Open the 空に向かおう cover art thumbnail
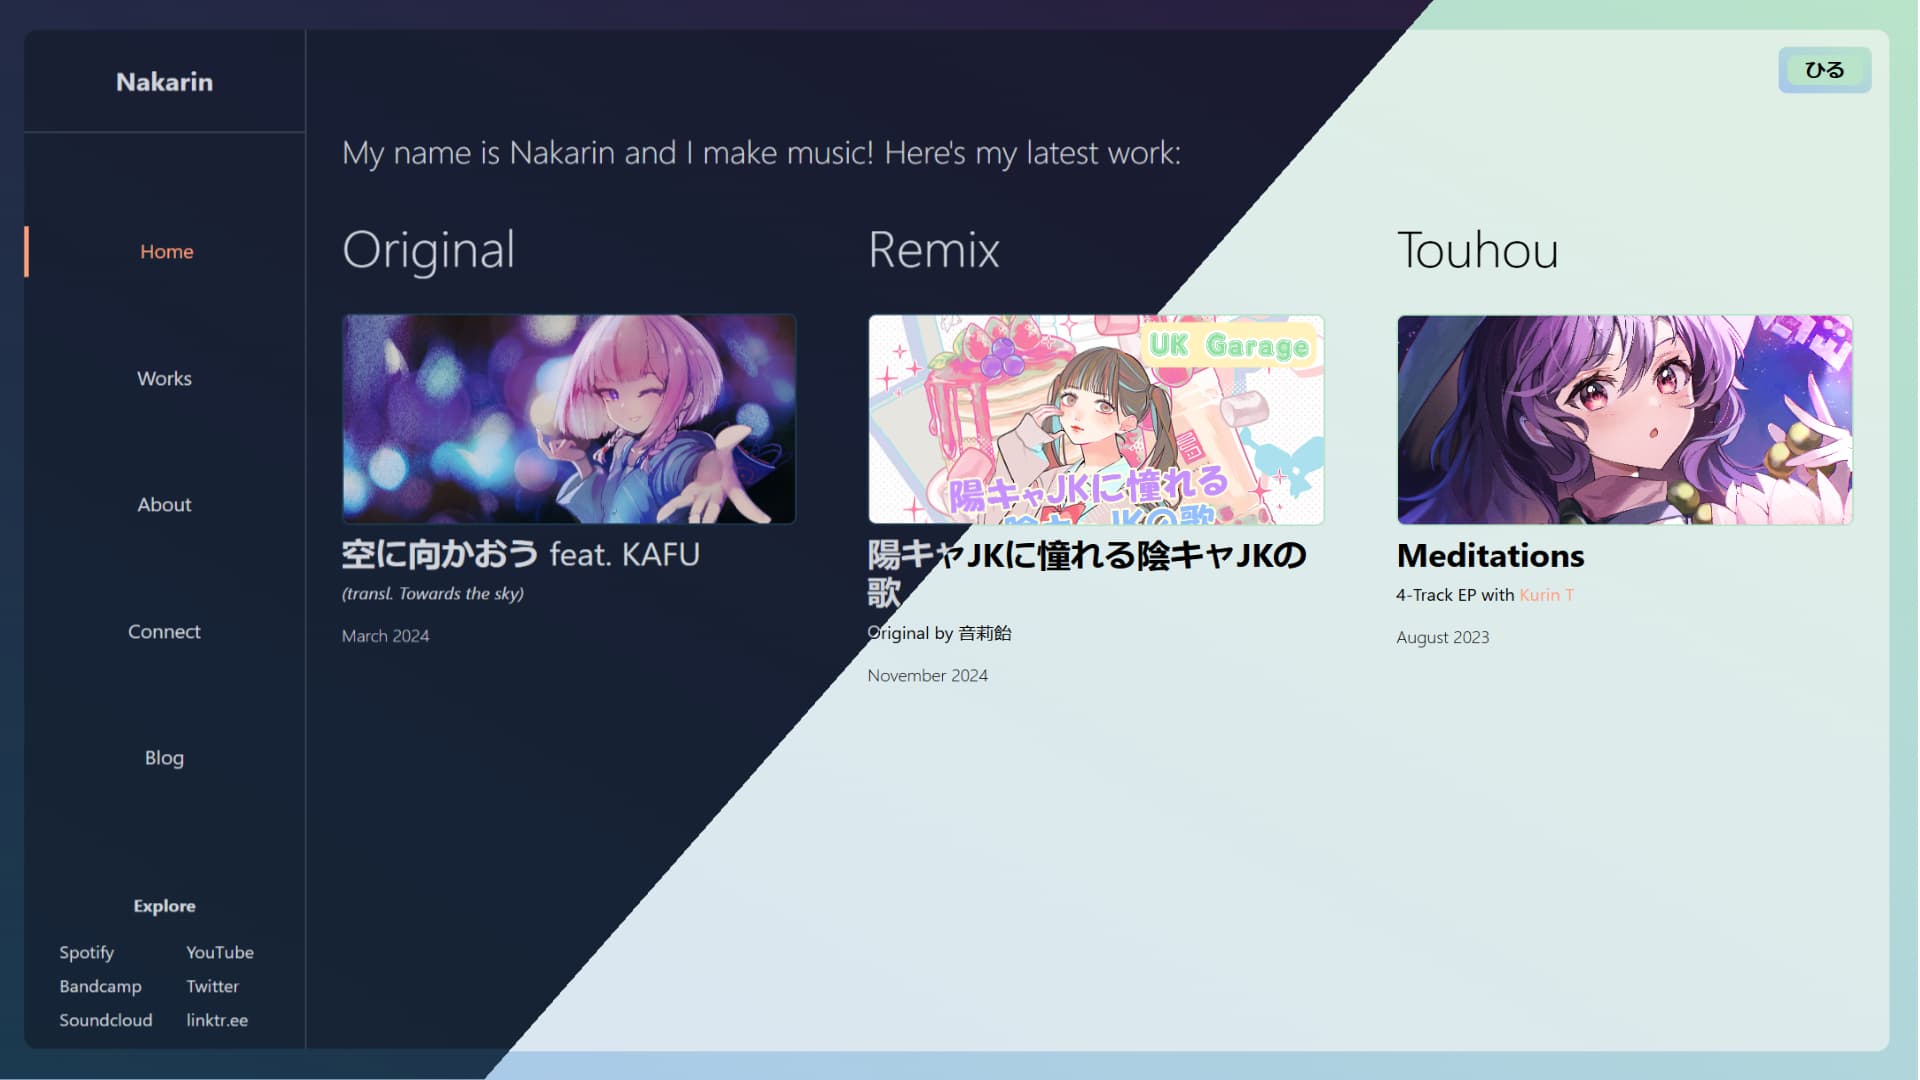 pyautogui.click(x=569, y=419)
